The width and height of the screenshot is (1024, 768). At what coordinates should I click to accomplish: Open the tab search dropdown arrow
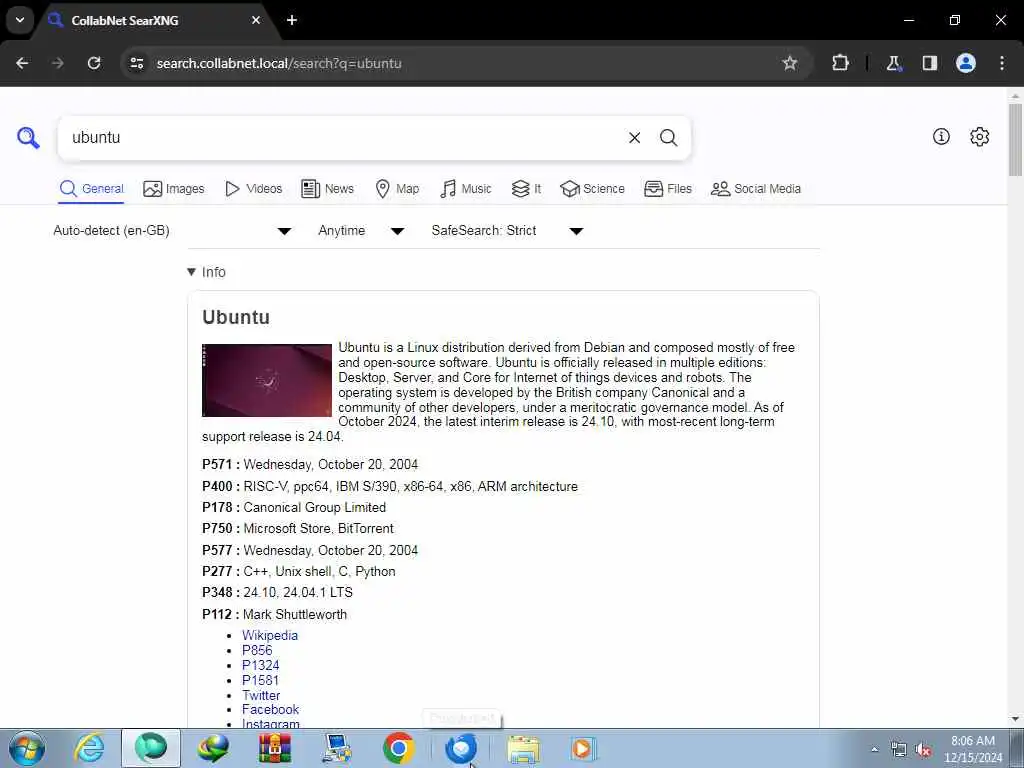pos(20,20)
